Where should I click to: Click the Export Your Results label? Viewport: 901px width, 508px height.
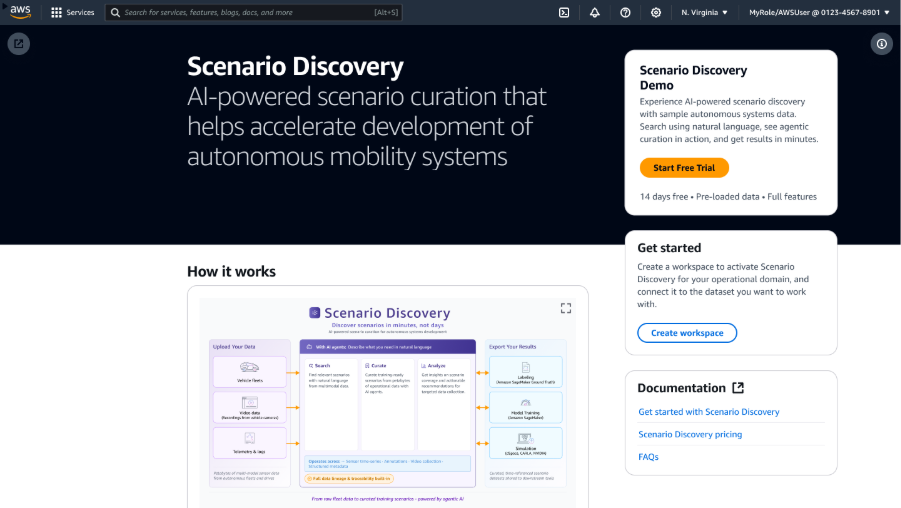513,347
